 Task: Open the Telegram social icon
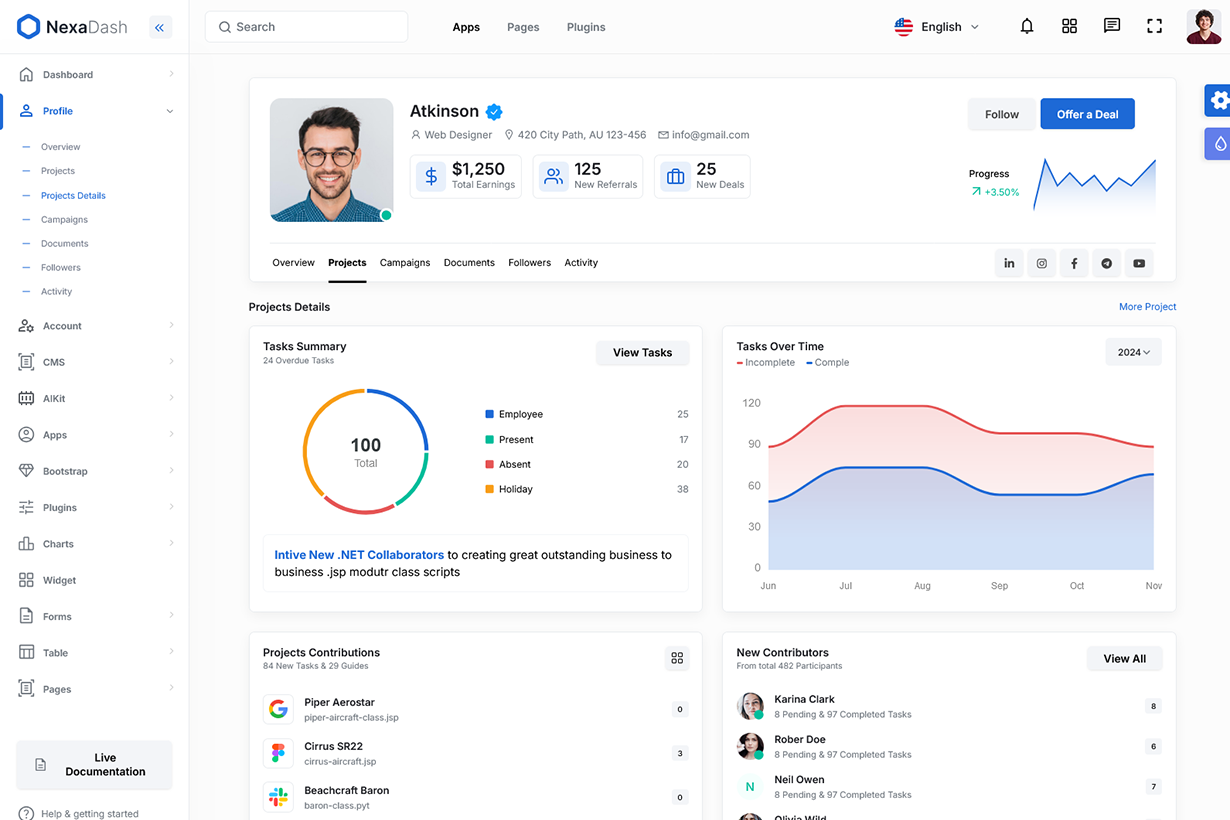click(x=1106, y=263)
